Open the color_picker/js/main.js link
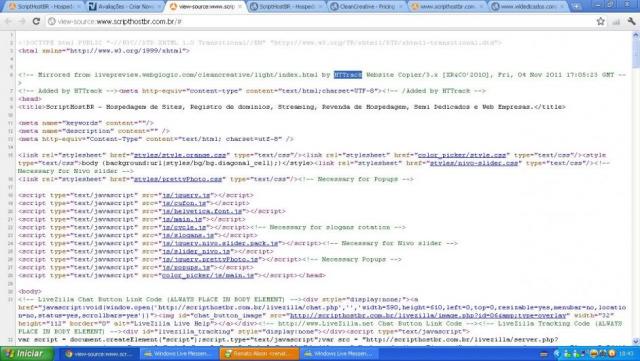The height and width of the screenshot is (361, 640). 208,276
